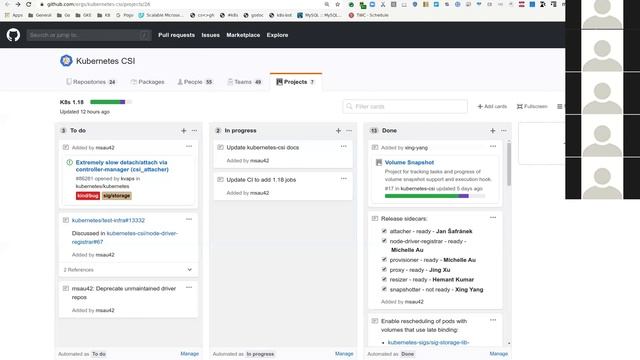The width and height of the screenshot is (640, 360).
Task: Bookmark this page star icon
Action: coord(338,4)
